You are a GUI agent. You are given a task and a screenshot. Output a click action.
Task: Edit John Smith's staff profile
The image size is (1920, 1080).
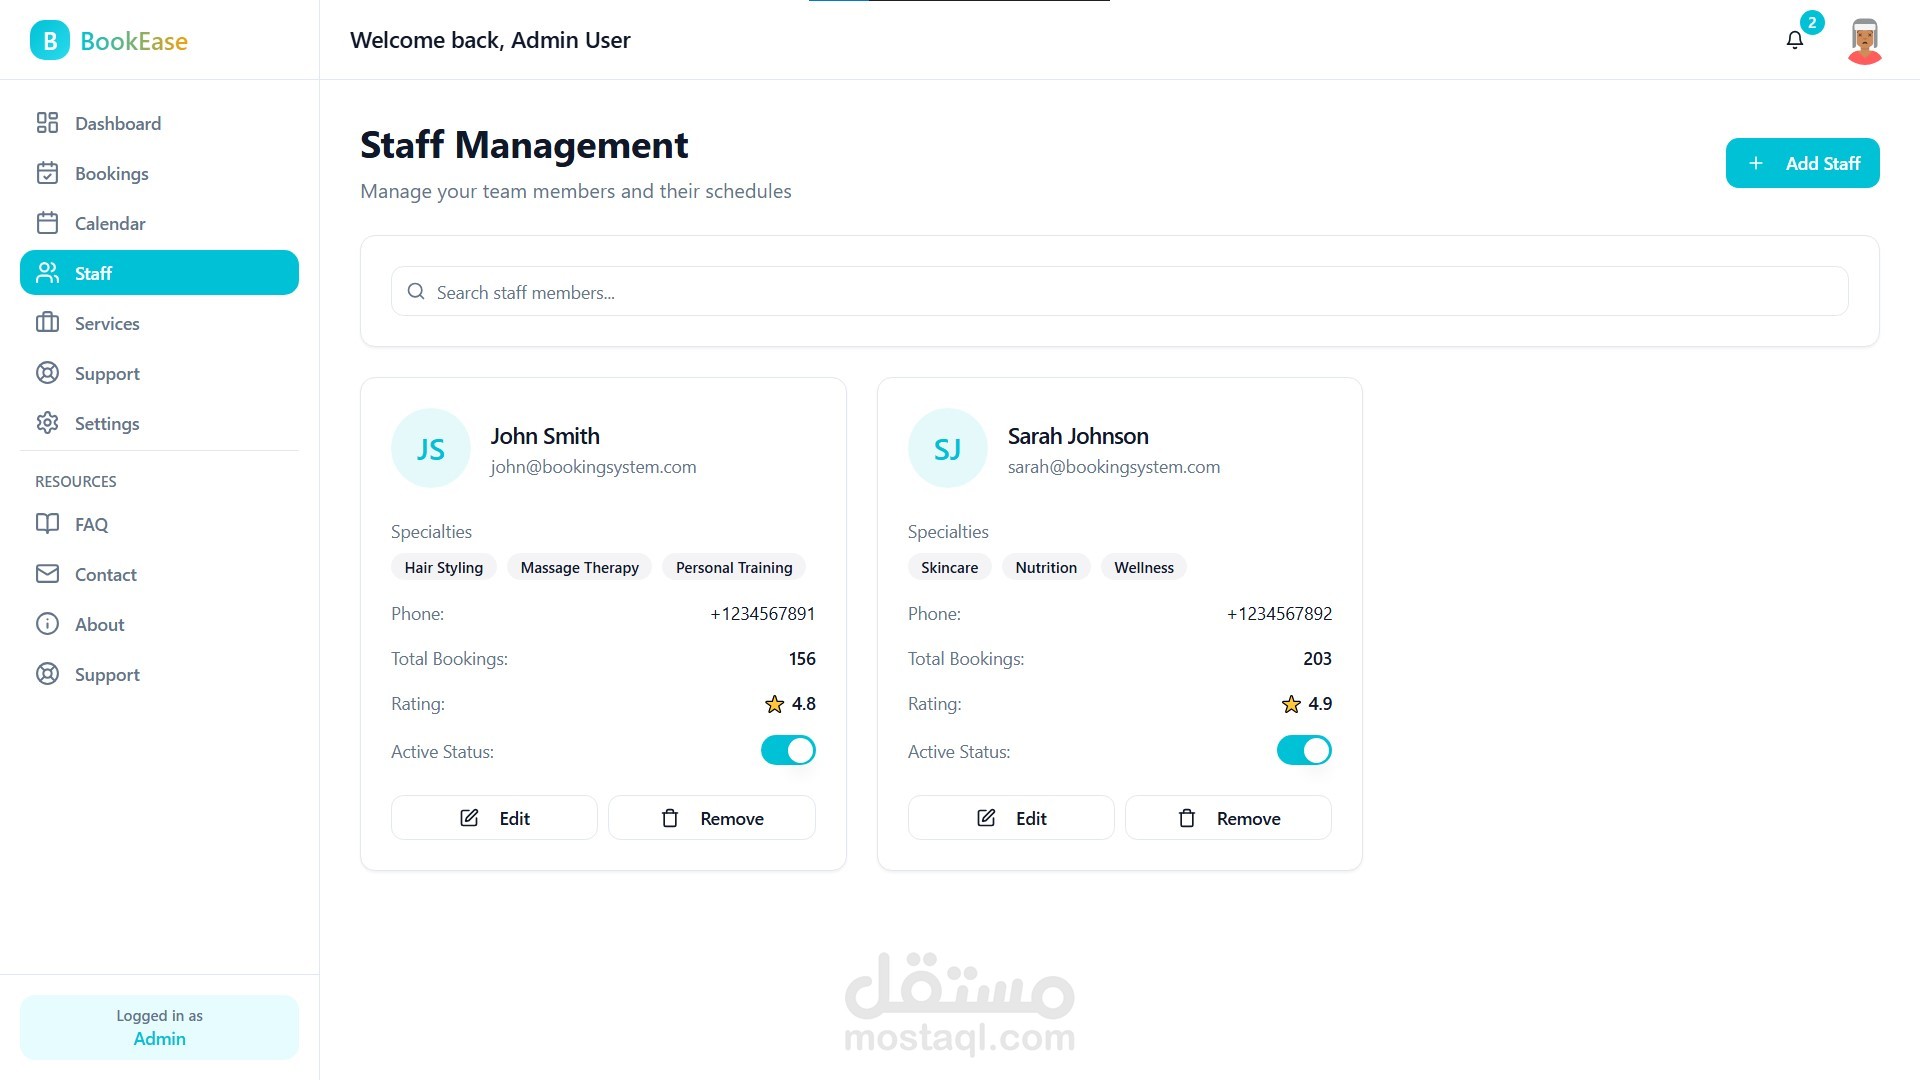(x=494, y=818)
